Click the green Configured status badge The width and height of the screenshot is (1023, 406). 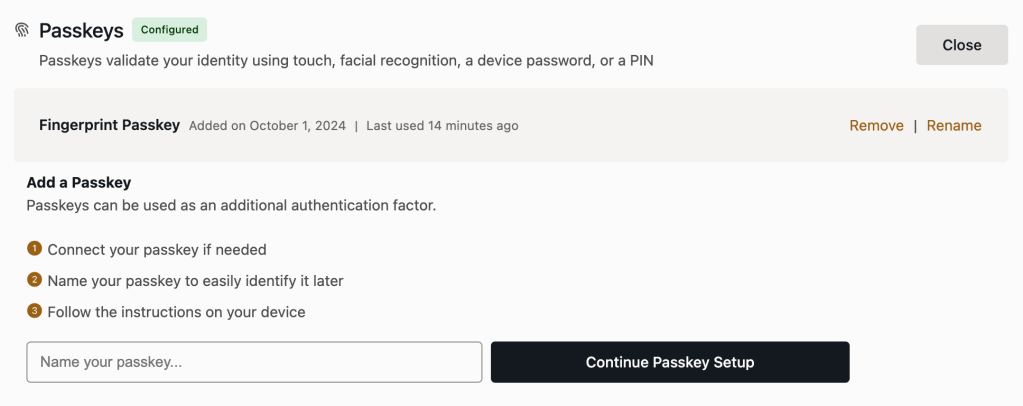170,29
